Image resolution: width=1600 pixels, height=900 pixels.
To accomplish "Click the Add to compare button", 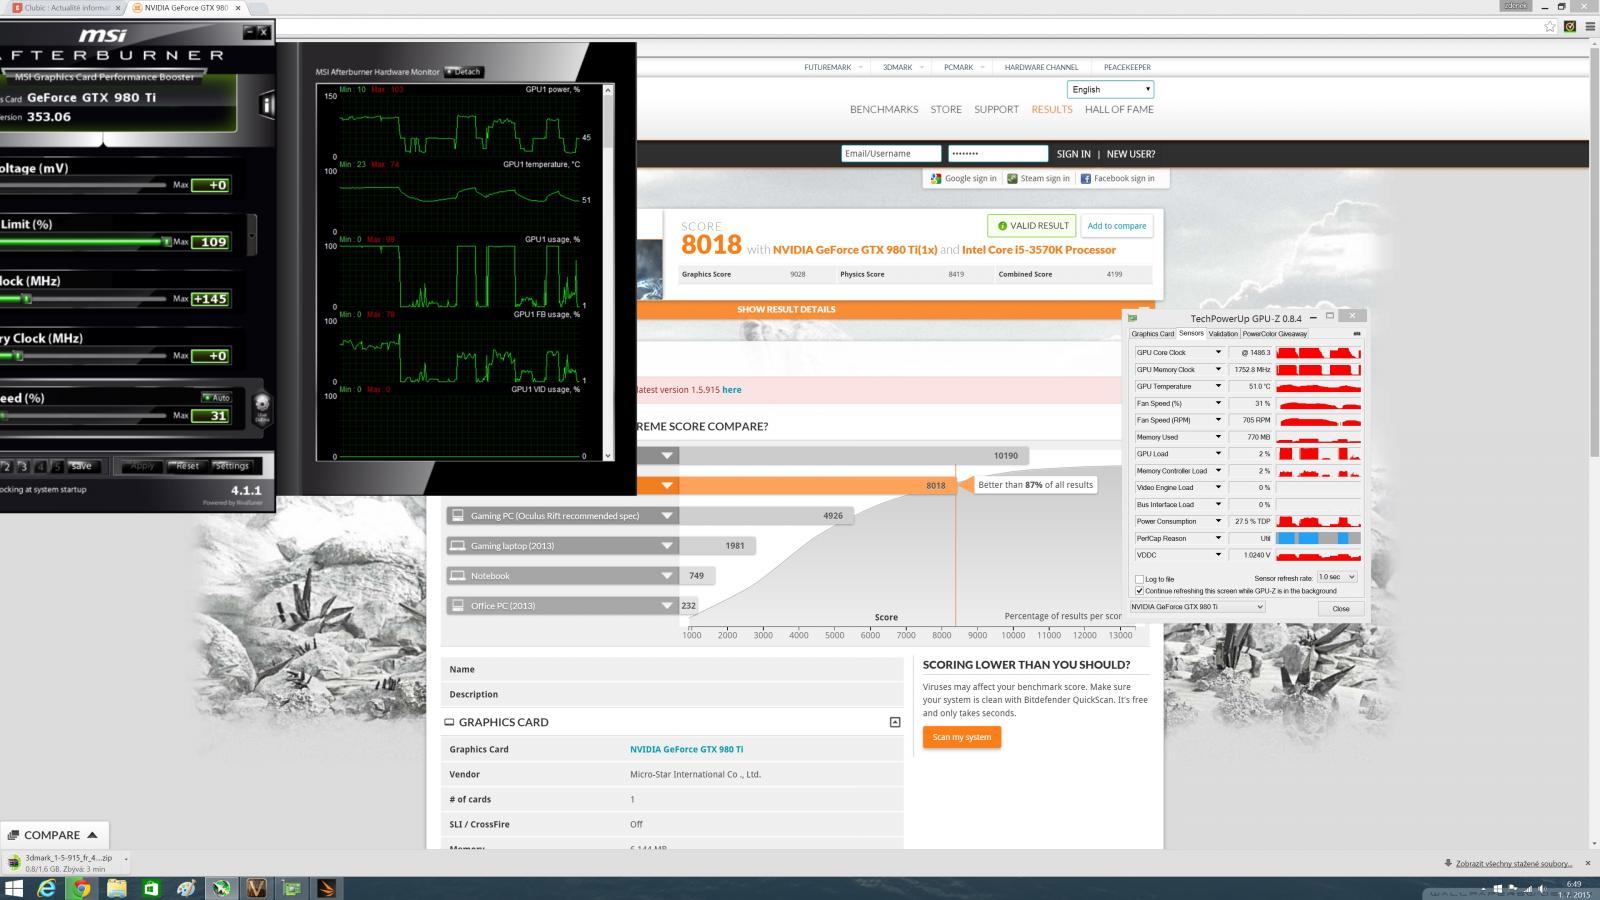I will click(x=1116, y=226).
